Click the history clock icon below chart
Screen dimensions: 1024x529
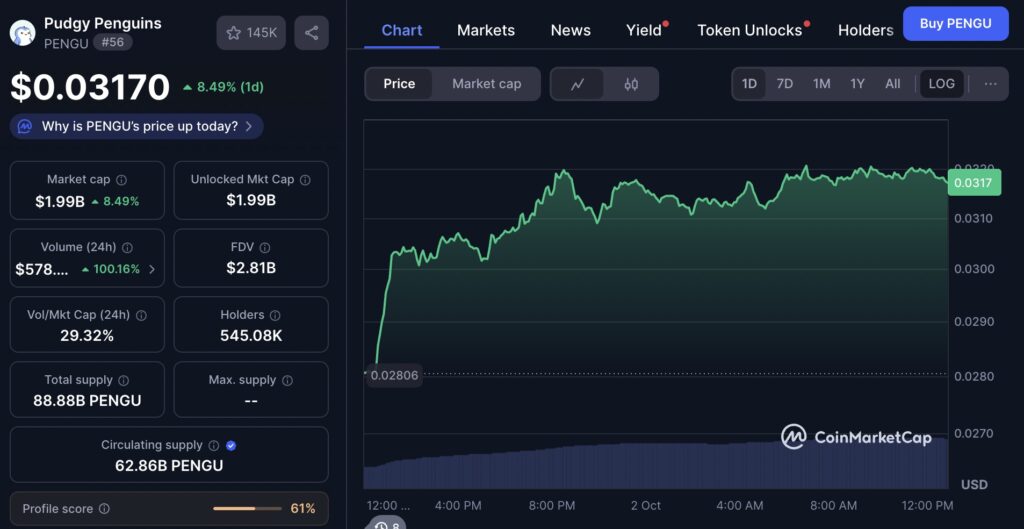coord(381,524)
